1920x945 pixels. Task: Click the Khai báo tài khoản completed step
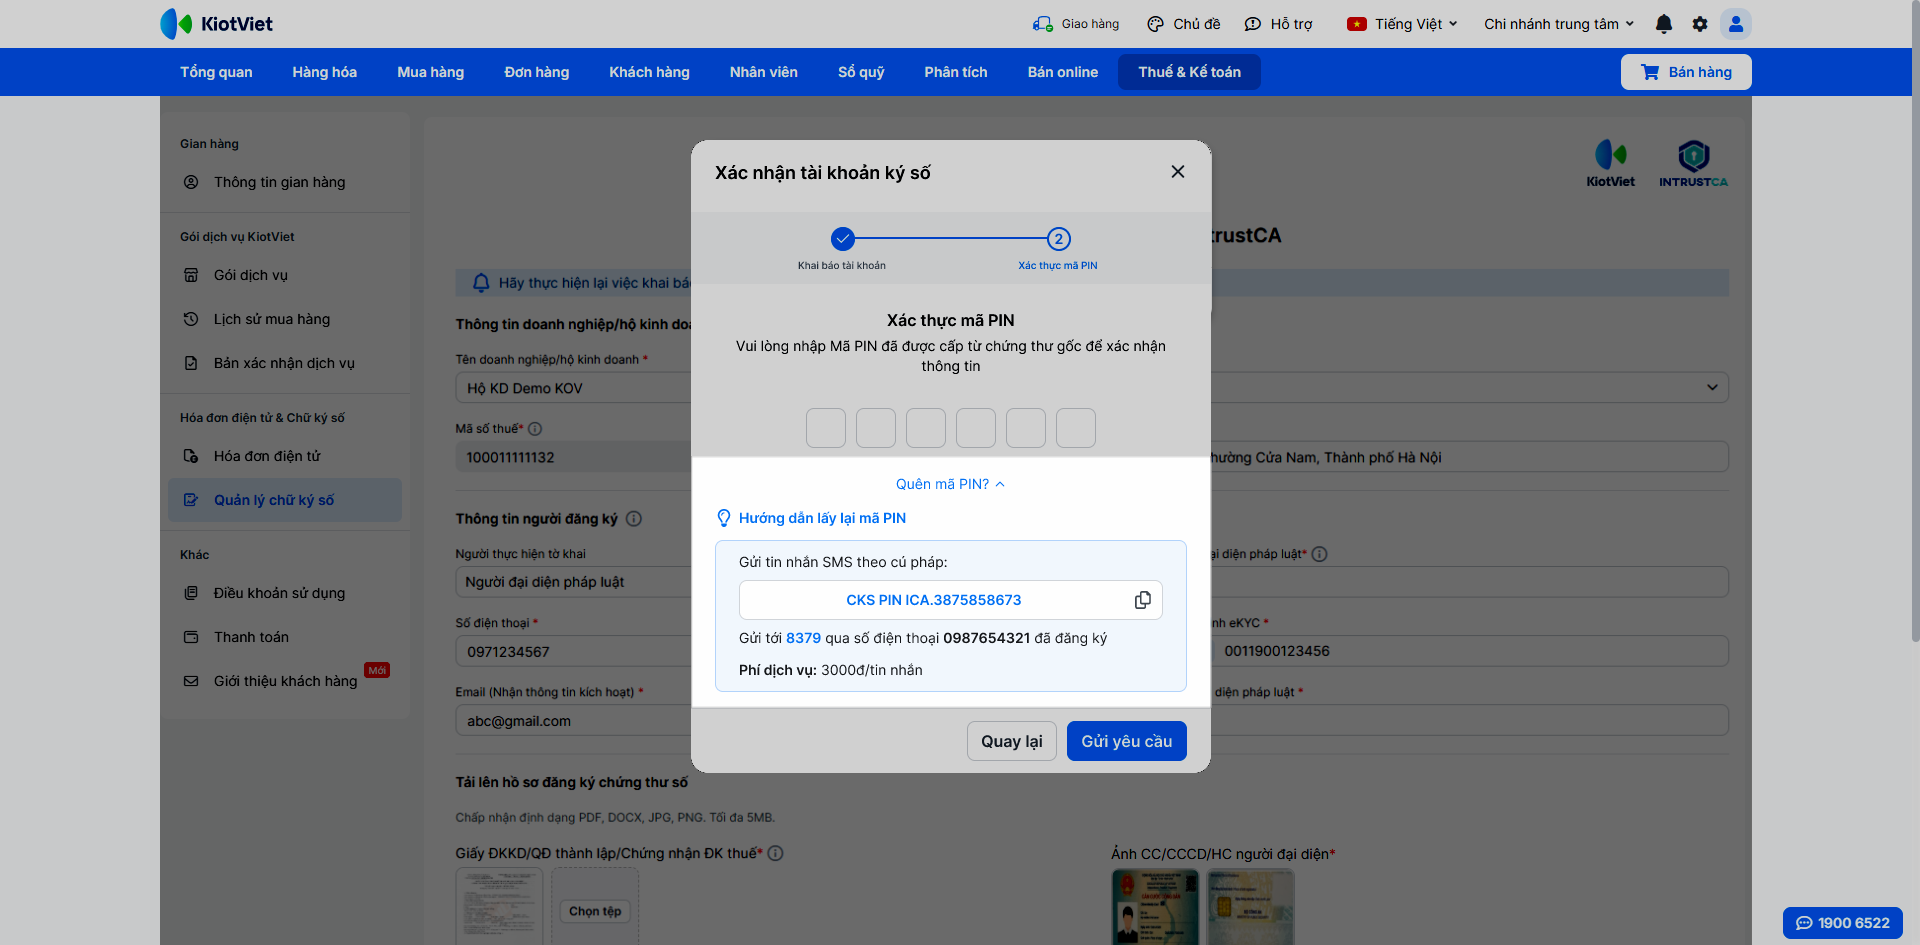[x=843, y=239]
